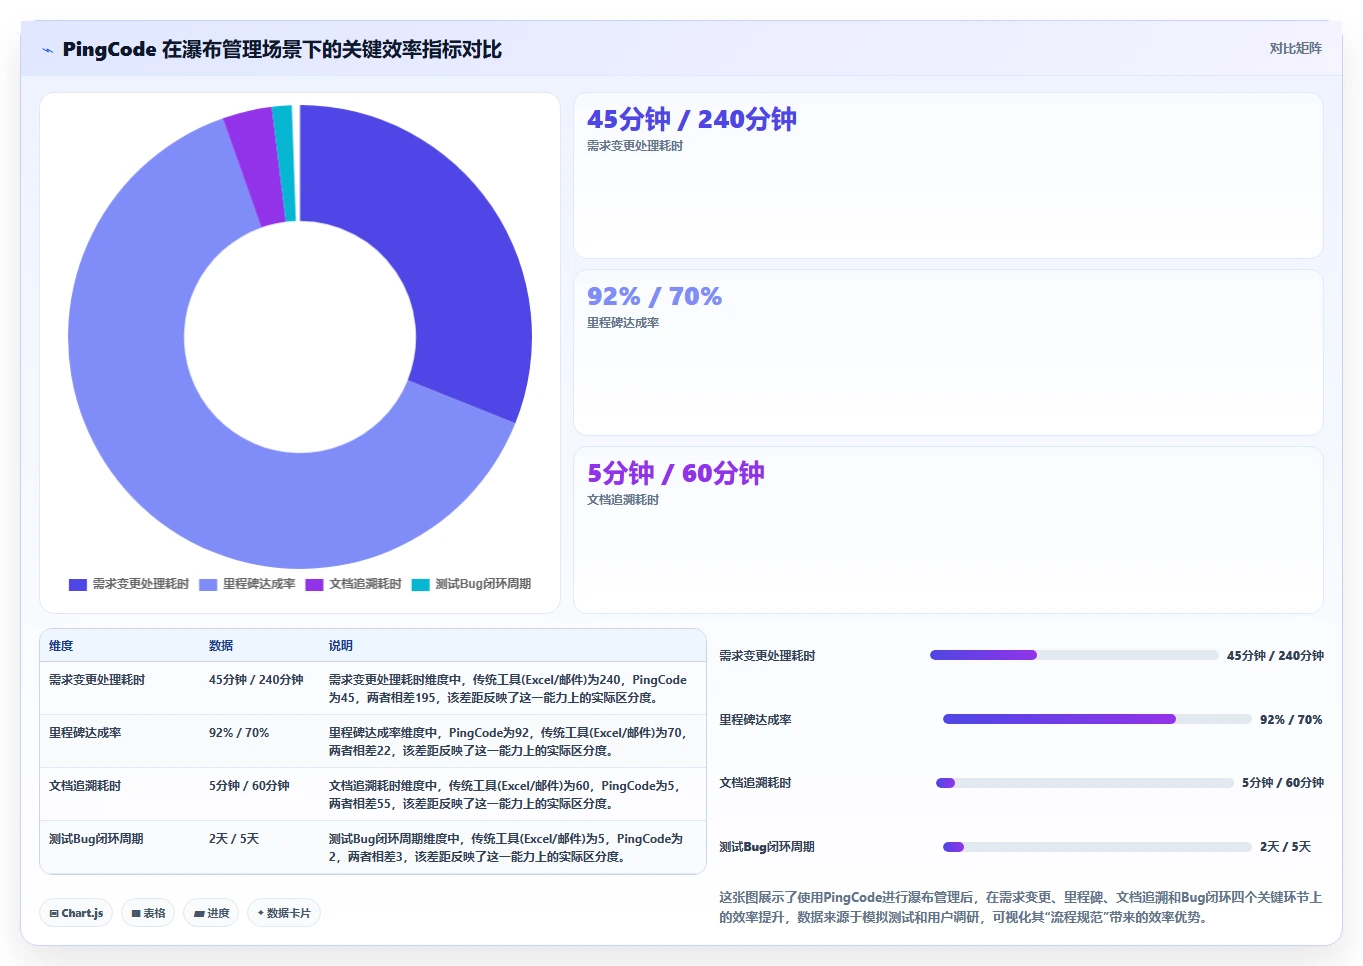Click the 说明 column header
This screenshot has height=966, width=1363.
pos(341,646)
